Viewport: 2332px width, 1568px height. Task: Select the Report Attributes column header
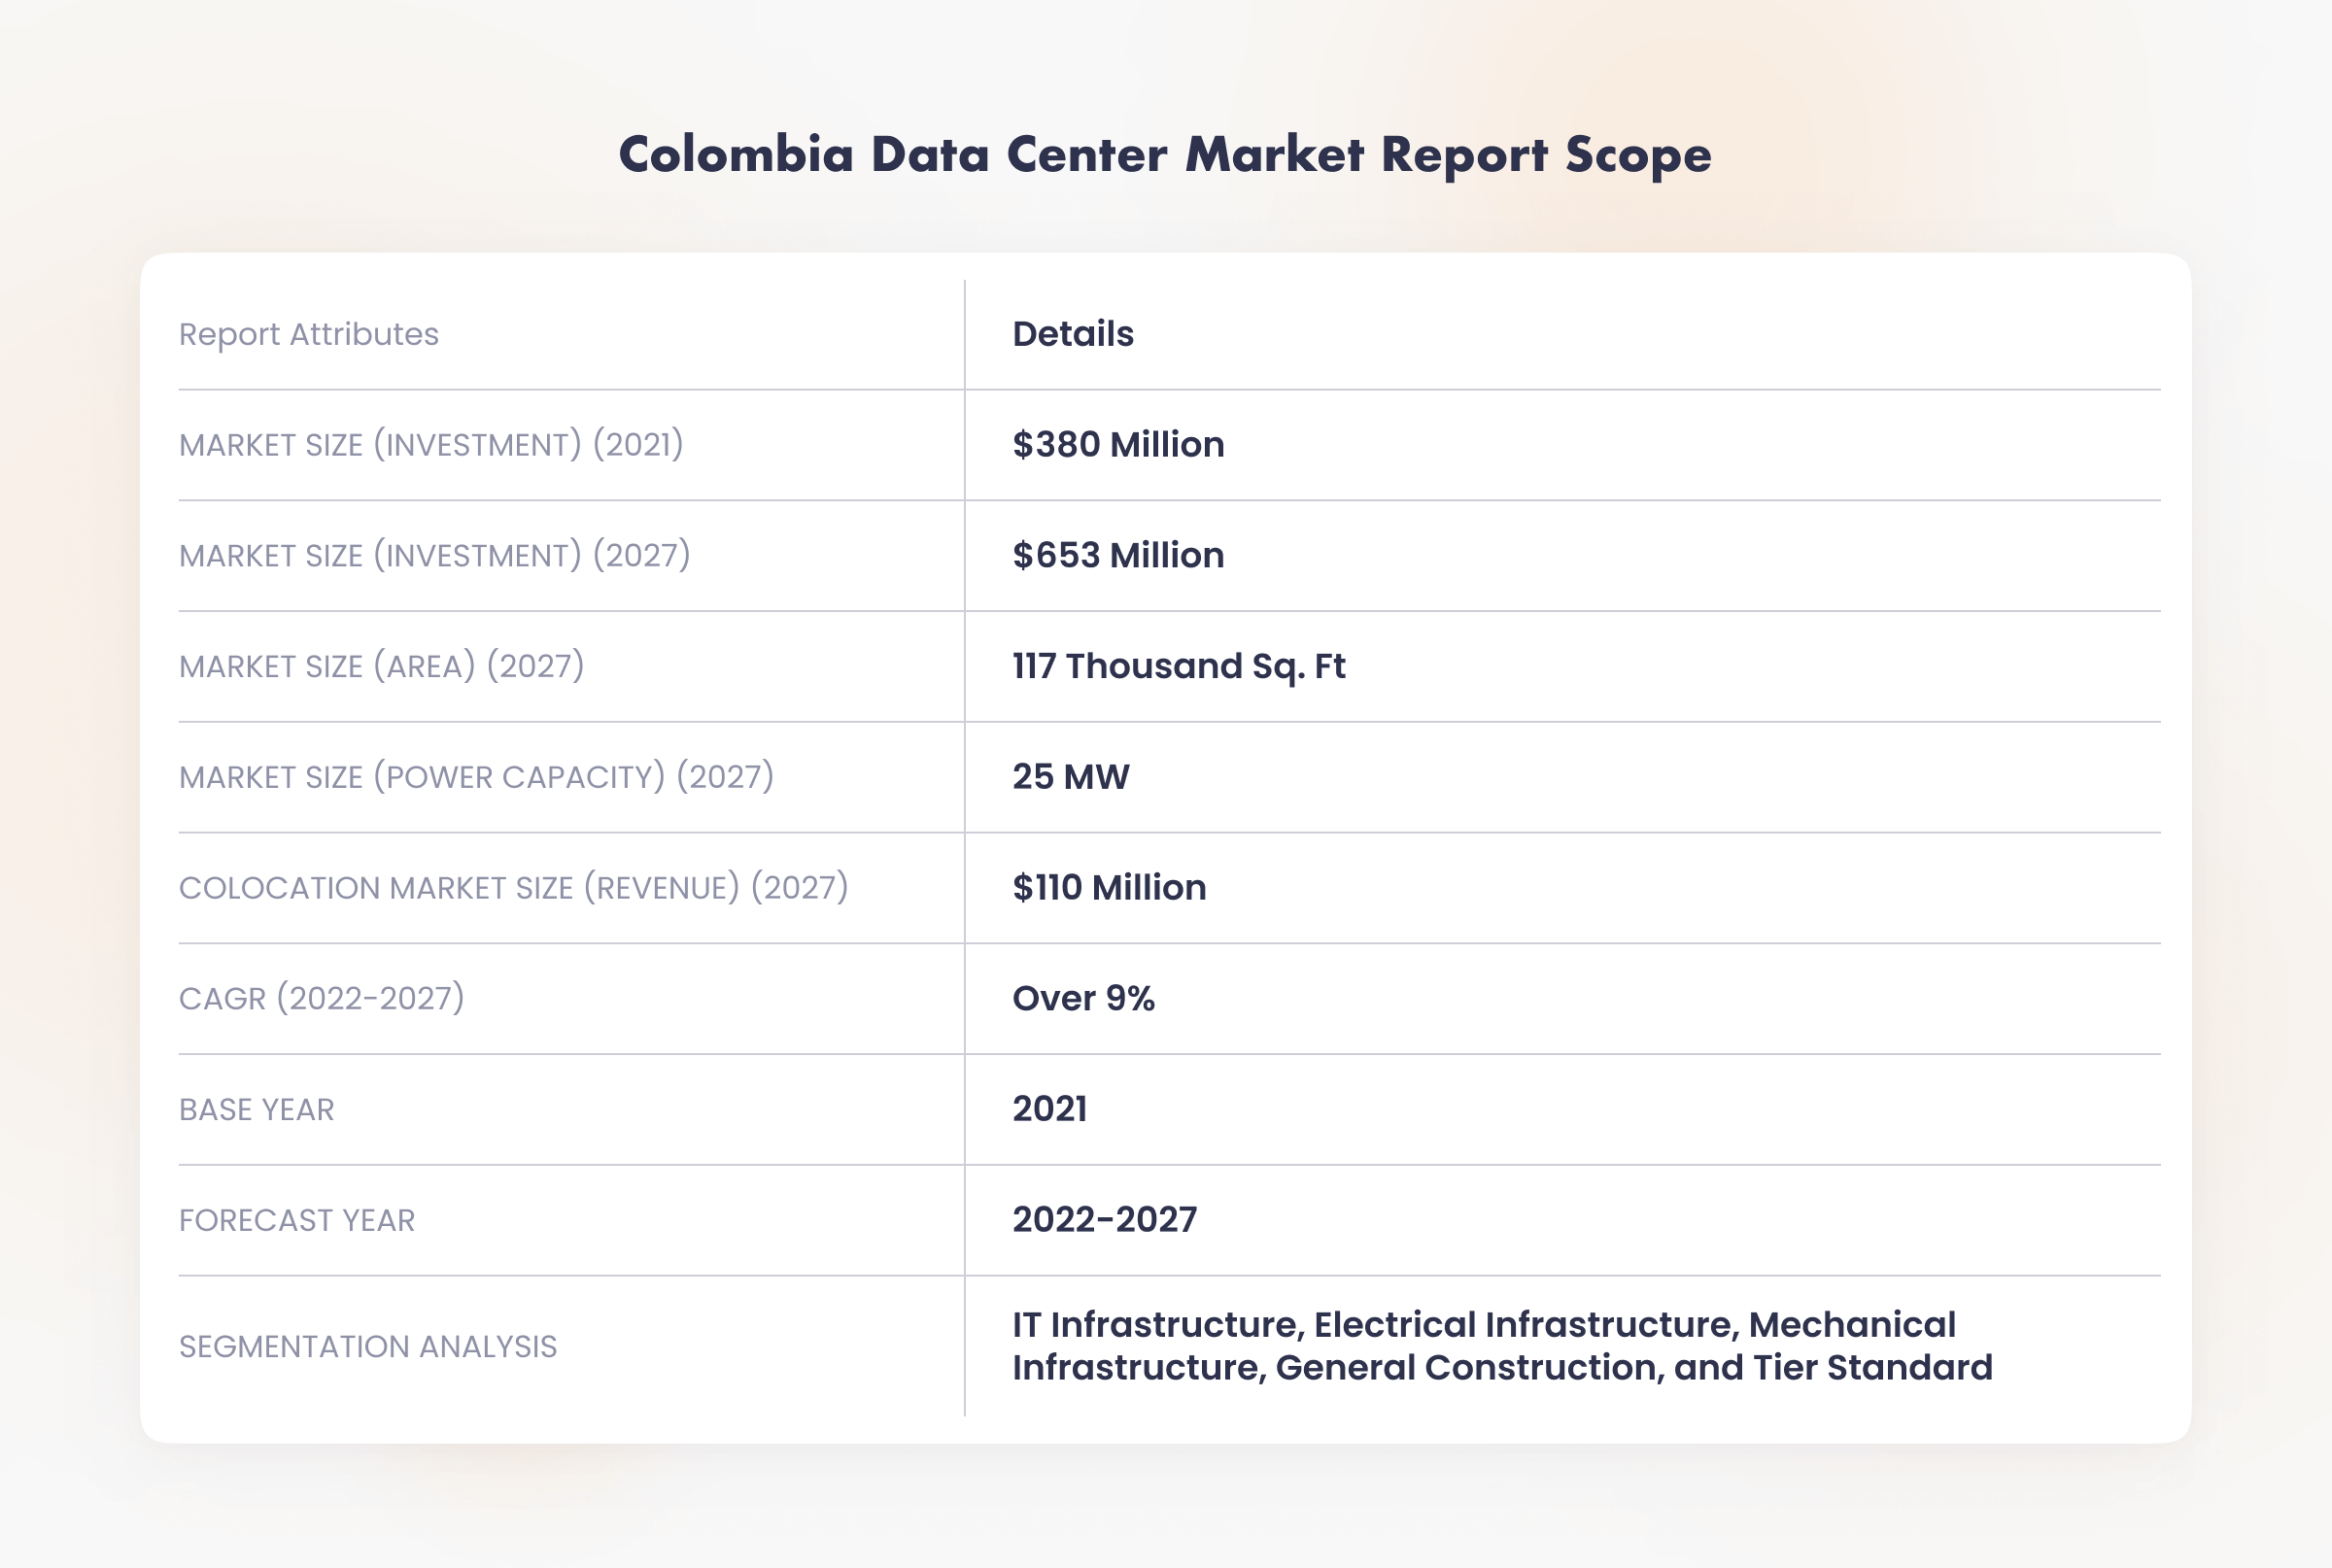[308, 334]
